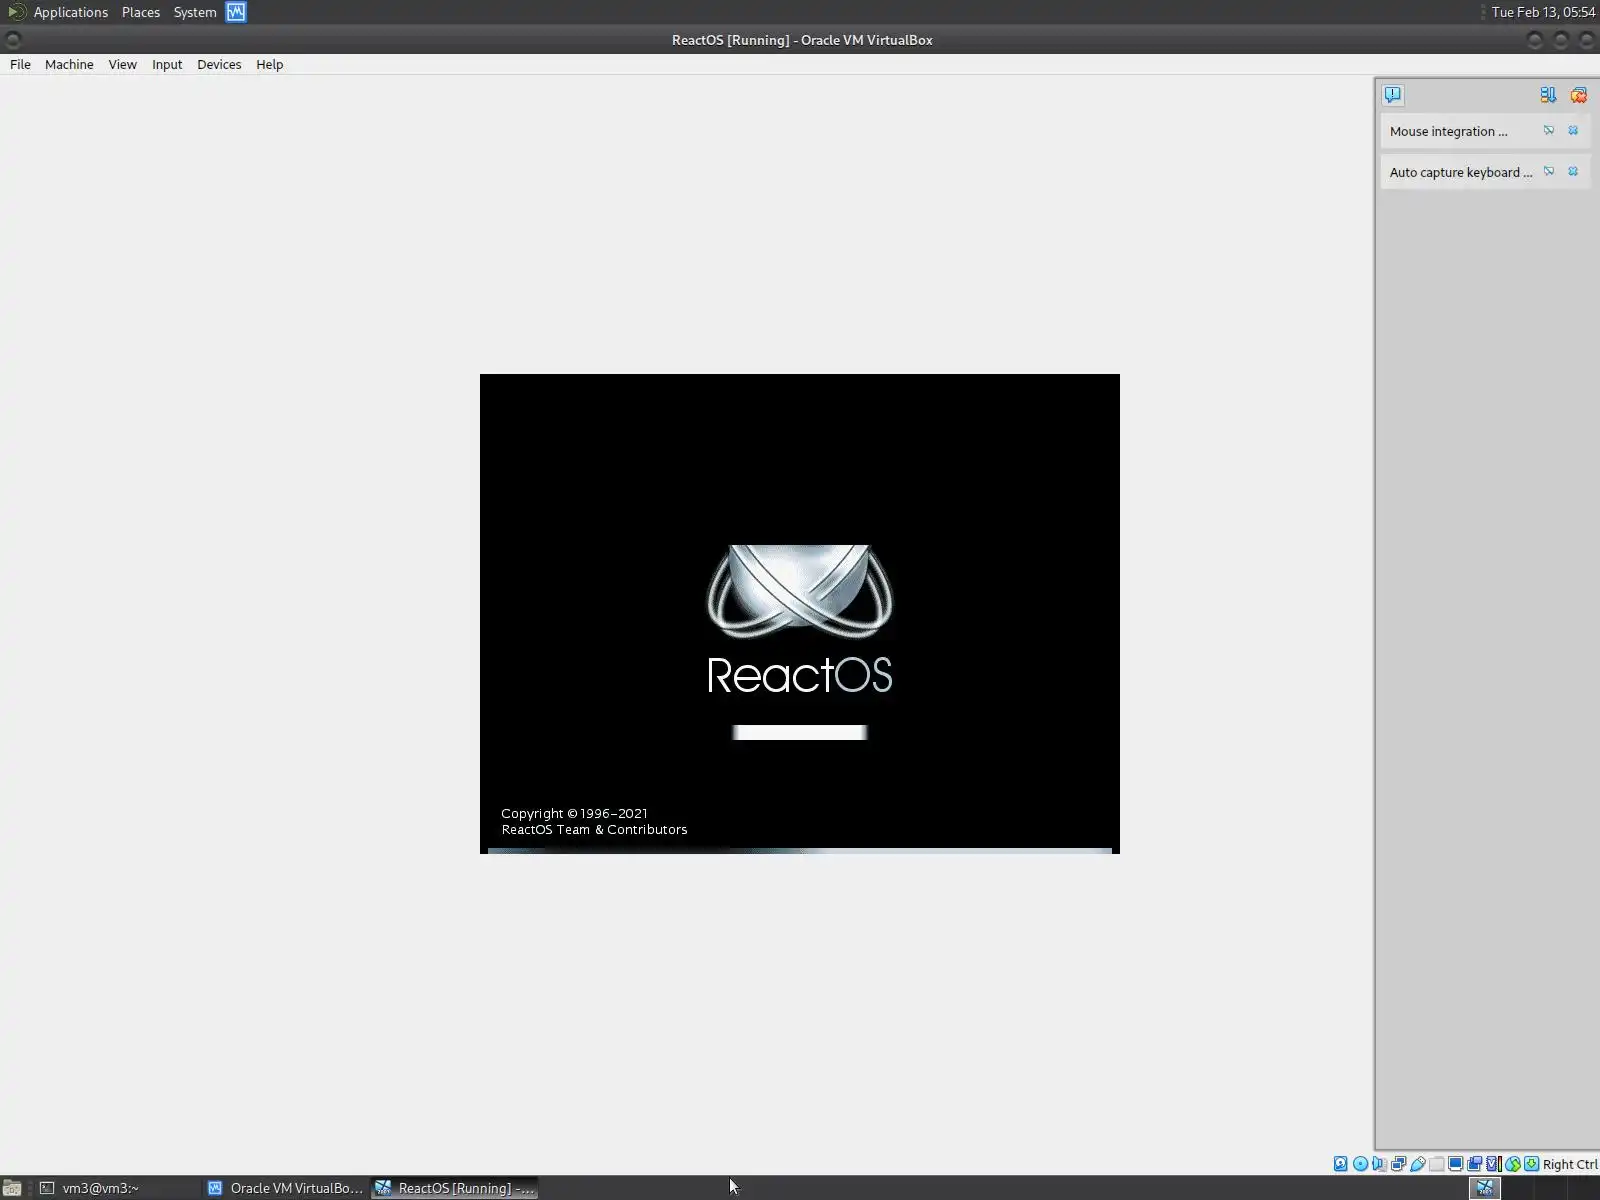Click the display status icon
The height and width of the screenshot is (1200, 1600).
click(1455, 1164)
